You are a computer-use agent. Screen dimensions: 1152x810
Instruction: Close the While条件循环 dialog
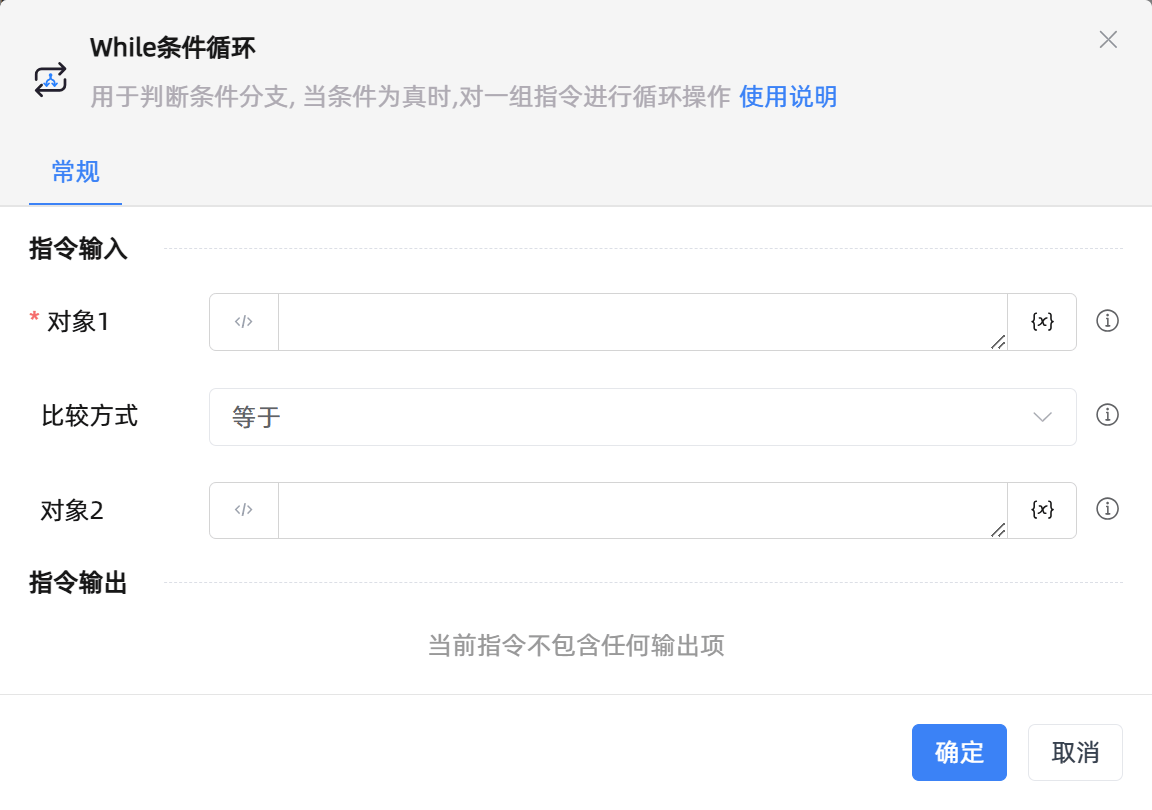point(1108,40)
